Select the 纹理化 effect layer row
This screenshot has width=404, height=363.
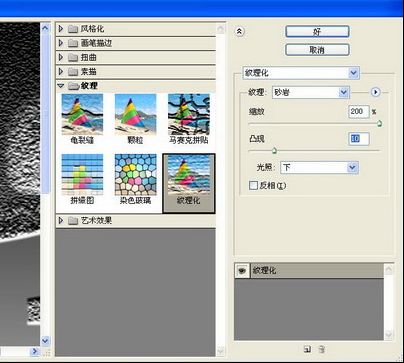point(309,271)
